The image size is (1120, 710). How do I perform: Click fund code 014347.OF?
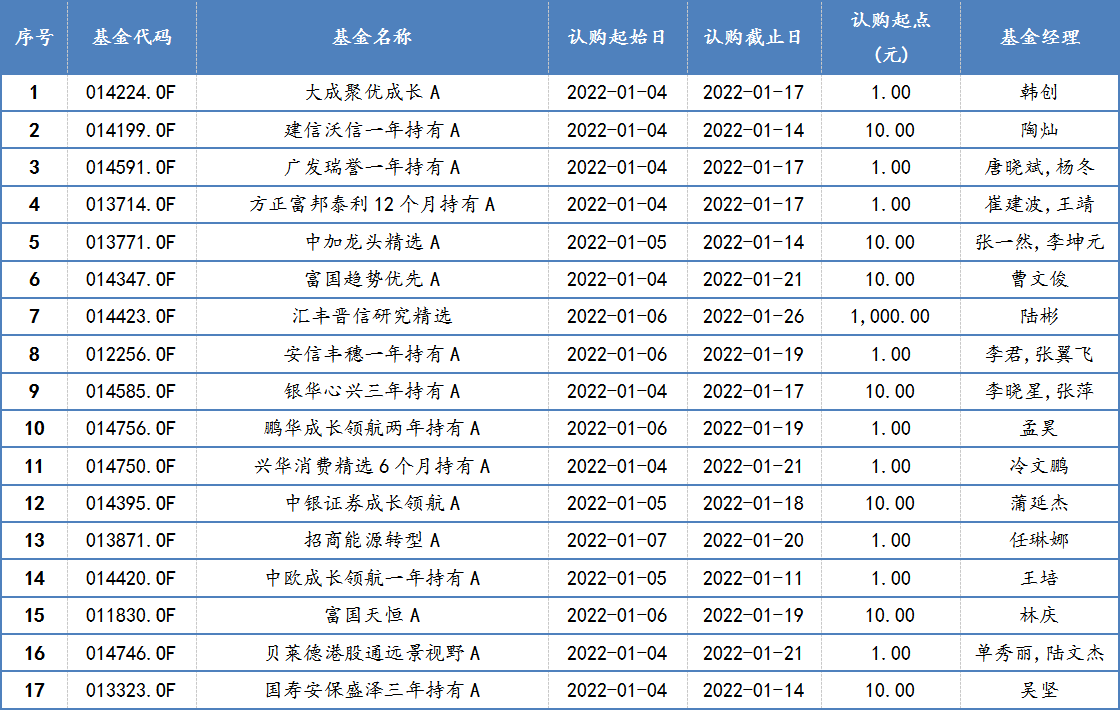coord(131,280)
